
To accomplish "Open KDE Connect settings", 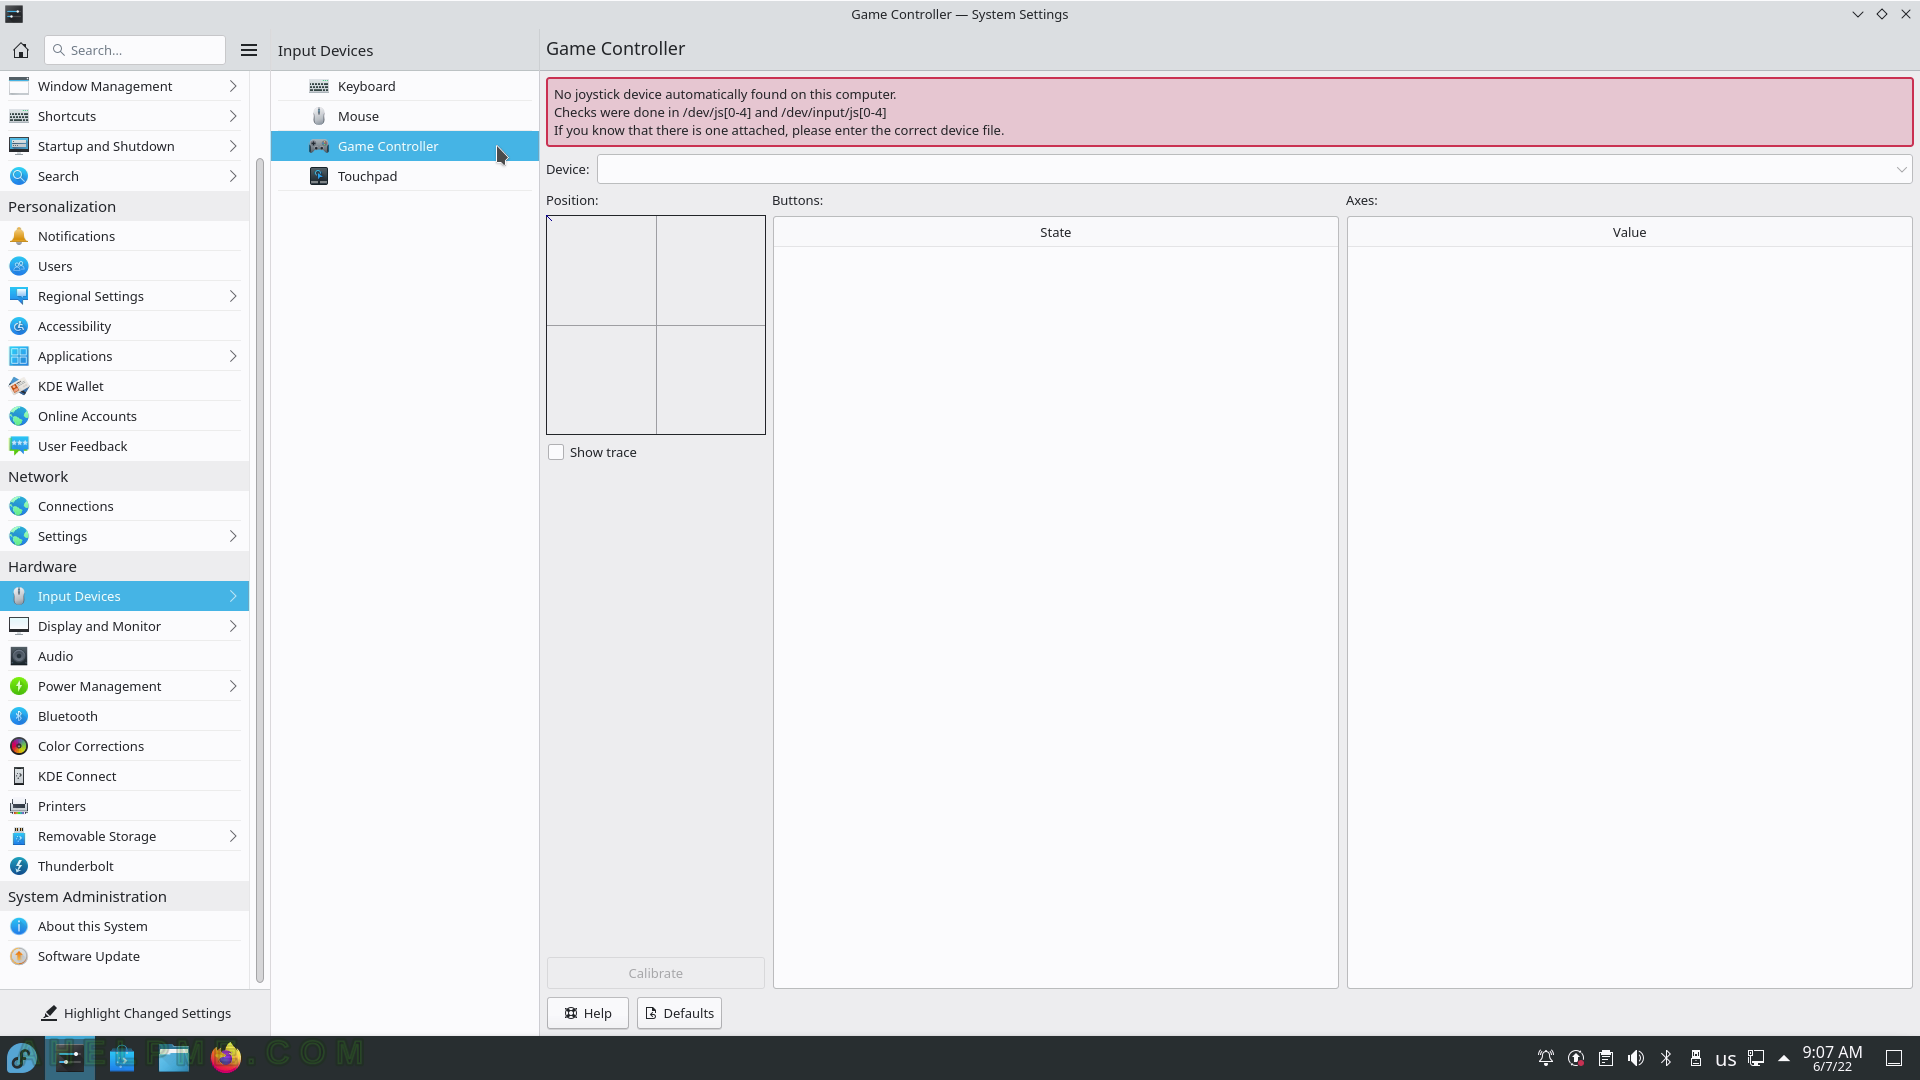I will [124, 776].
